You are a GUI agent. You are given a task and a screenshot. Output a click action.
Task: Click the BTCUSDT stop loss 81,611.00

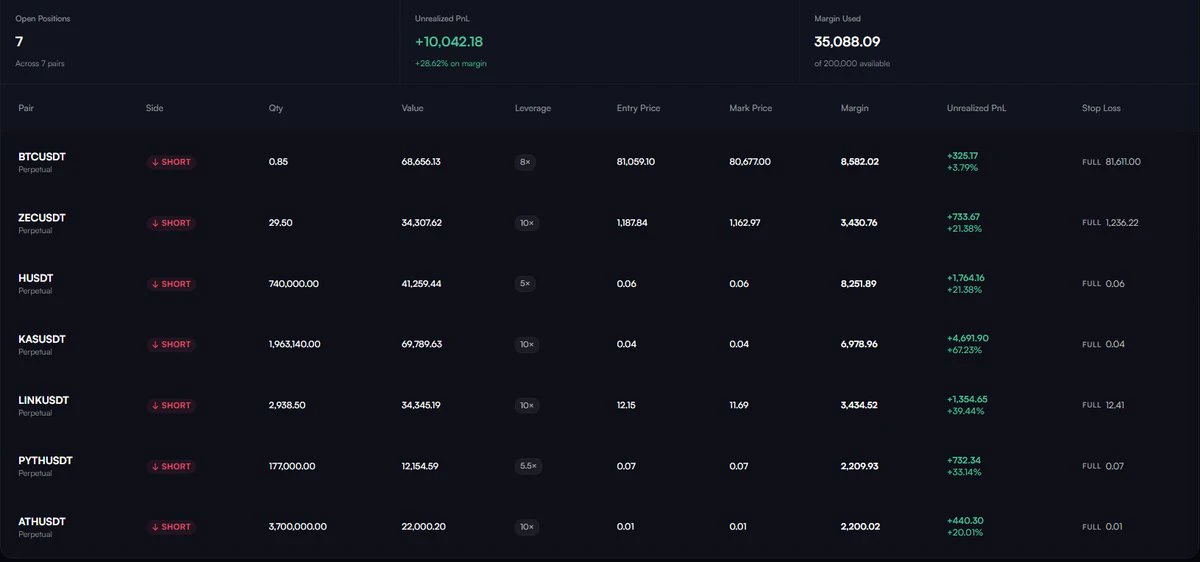[1123, 162]
